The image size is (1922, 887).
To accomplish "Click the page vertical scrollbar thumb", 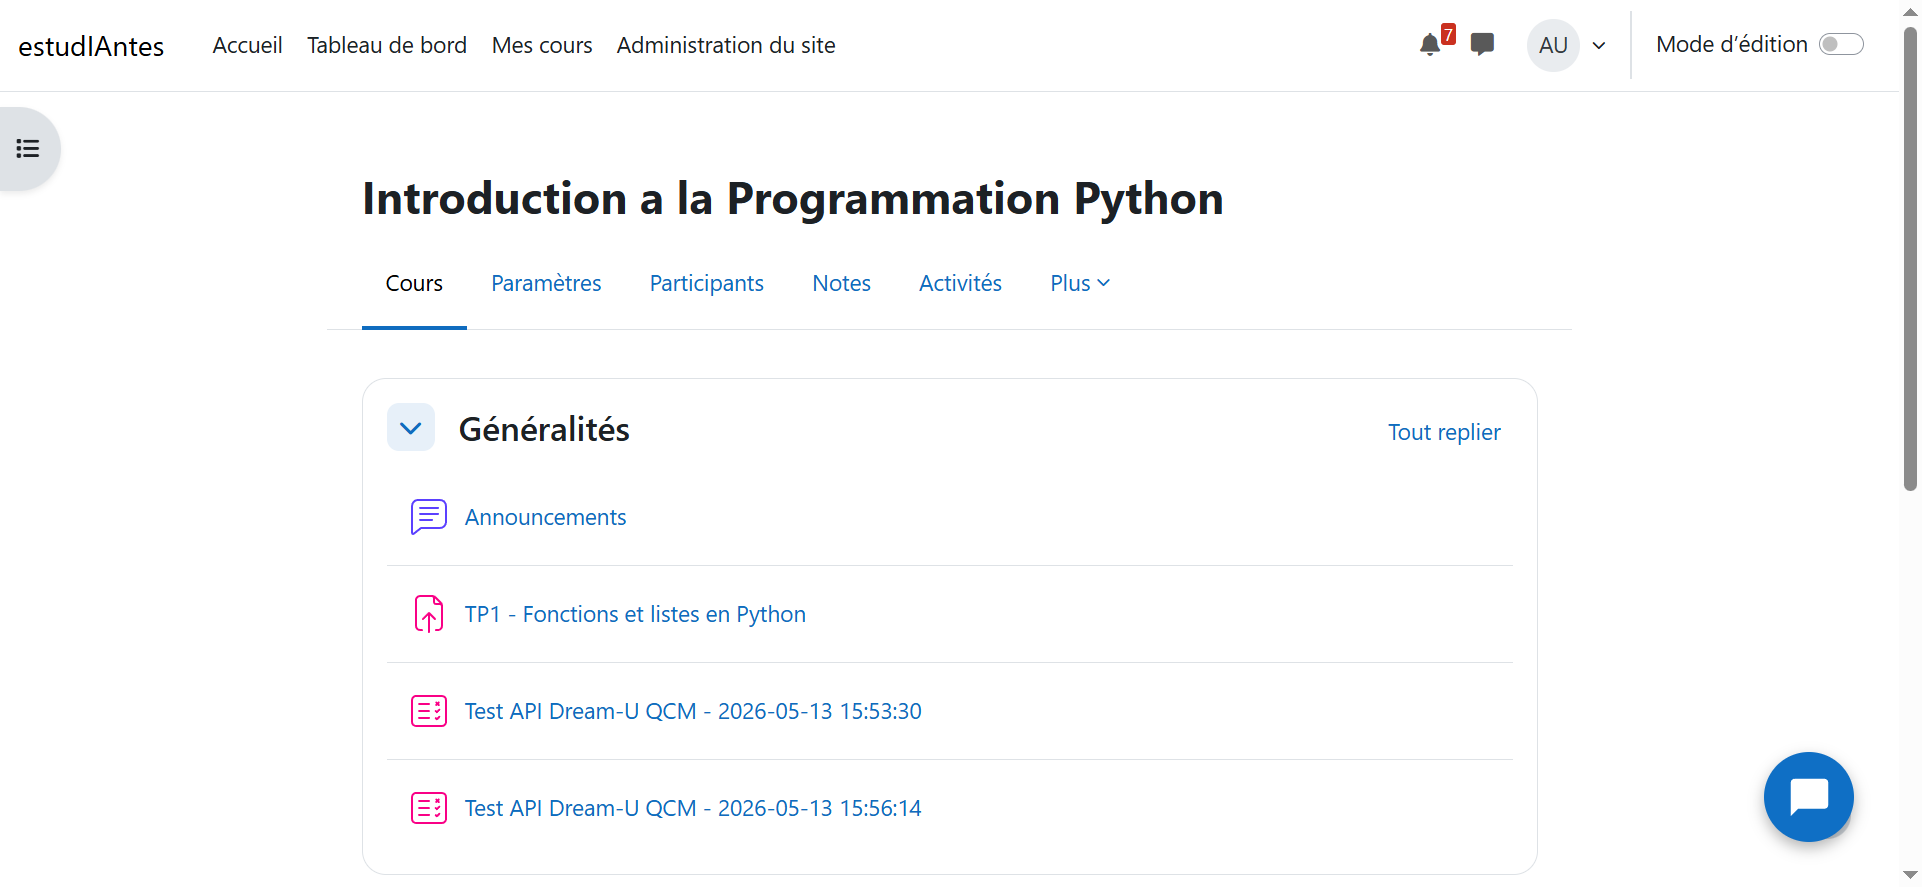I will point(1910,258).
